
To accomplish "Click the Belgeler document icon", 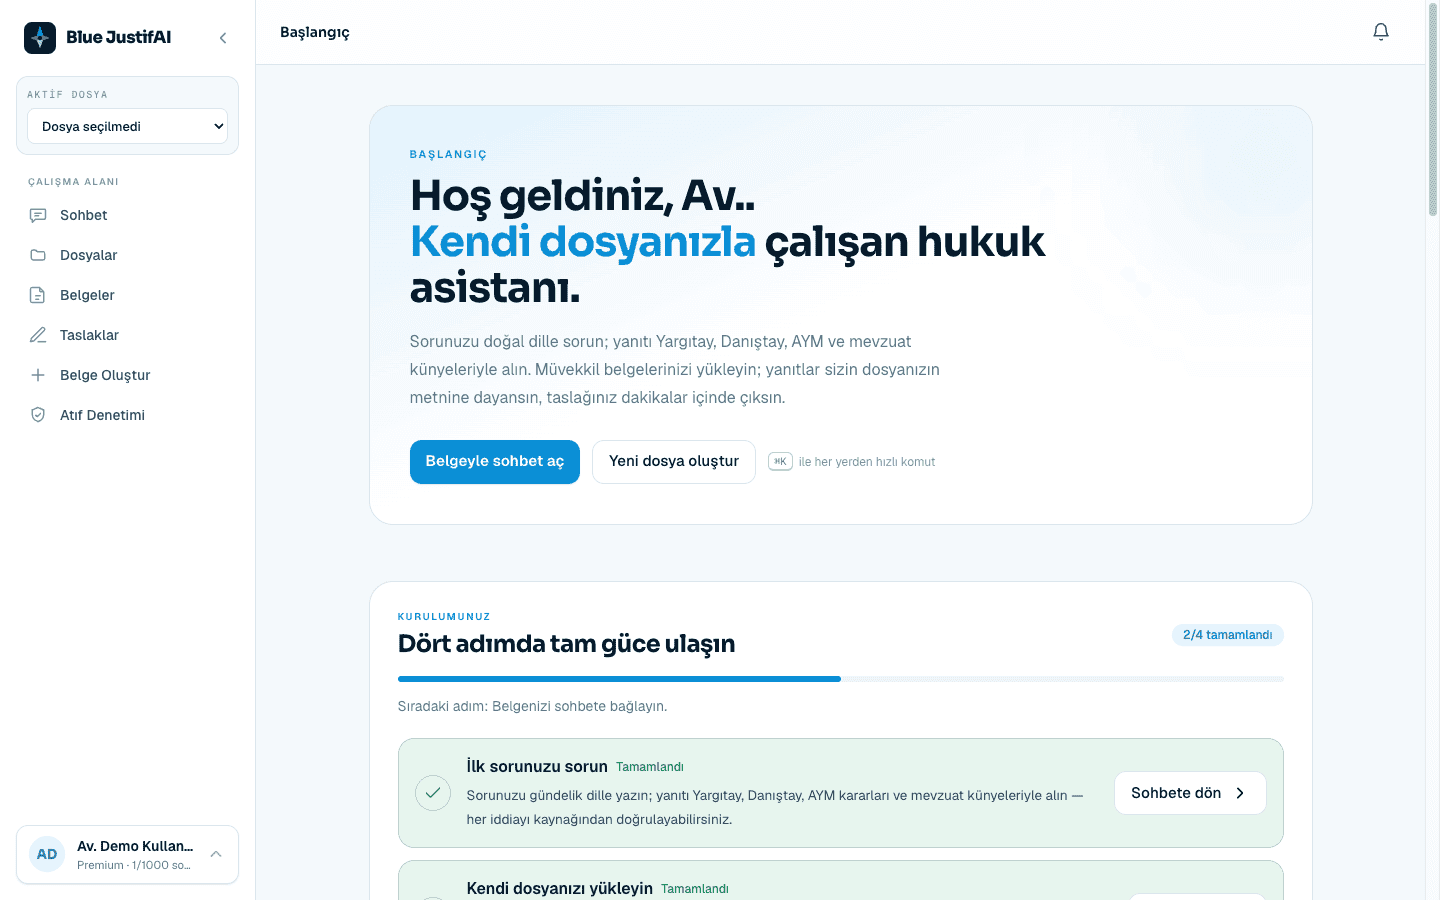I will pyautogui.click(x=38, y=295).
